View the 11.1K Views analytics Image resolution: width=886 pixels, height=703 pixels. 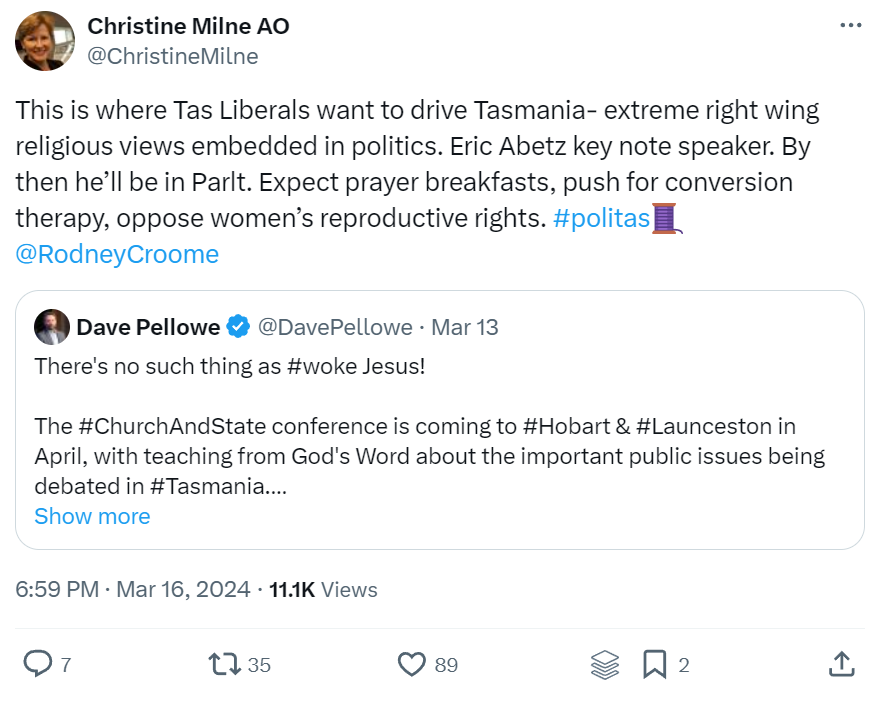[323, 590]
